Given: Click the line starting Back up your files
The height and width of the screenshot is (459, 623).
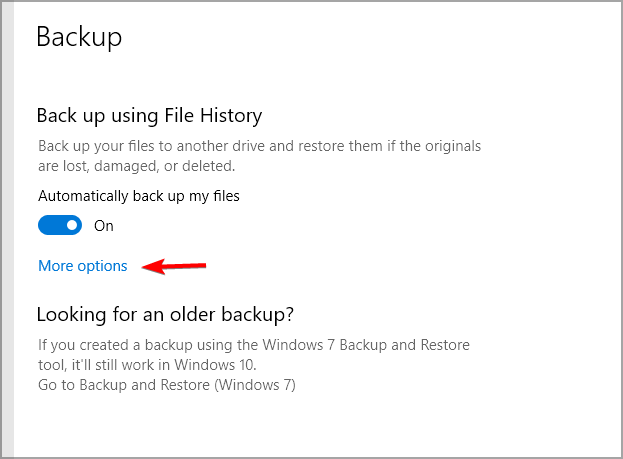Looking at the screenshot, I should (x=259, y=146).
